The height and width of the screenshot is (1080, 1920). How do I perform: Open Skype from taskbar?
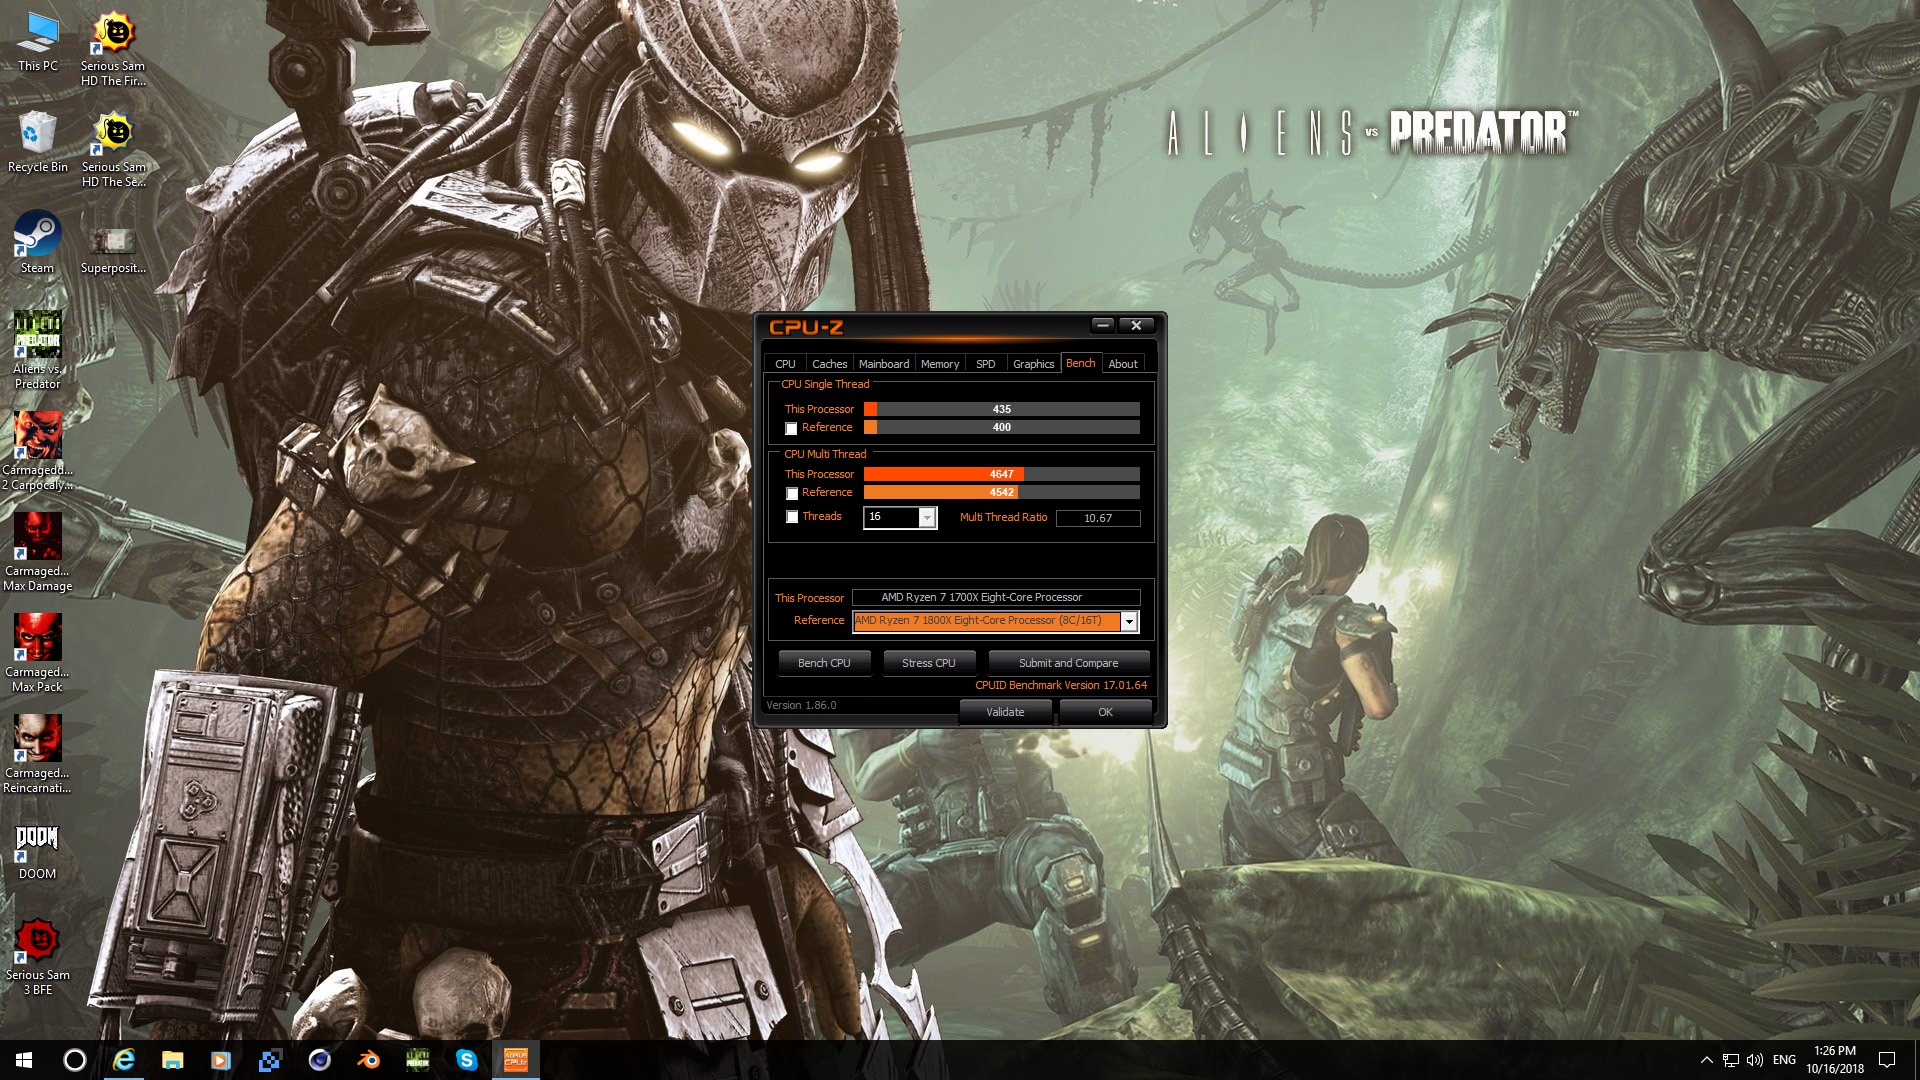pos(466,1060)
